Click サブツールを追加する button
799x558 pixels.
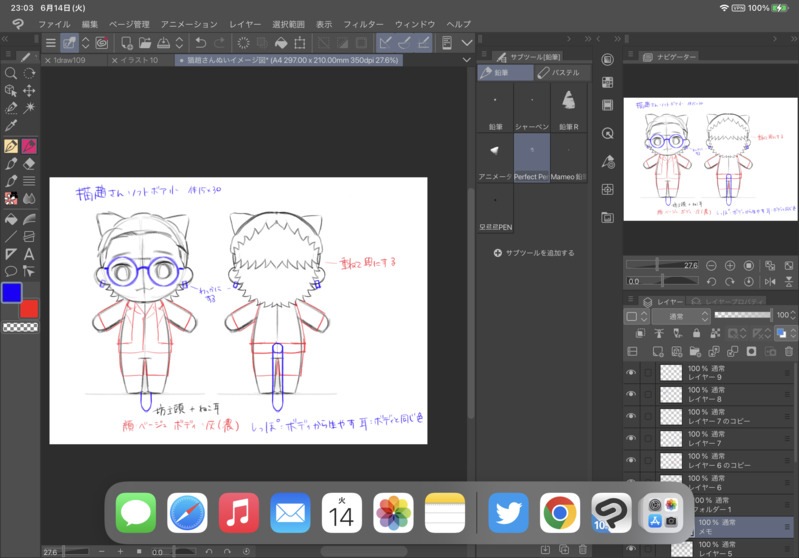point(534,253)
